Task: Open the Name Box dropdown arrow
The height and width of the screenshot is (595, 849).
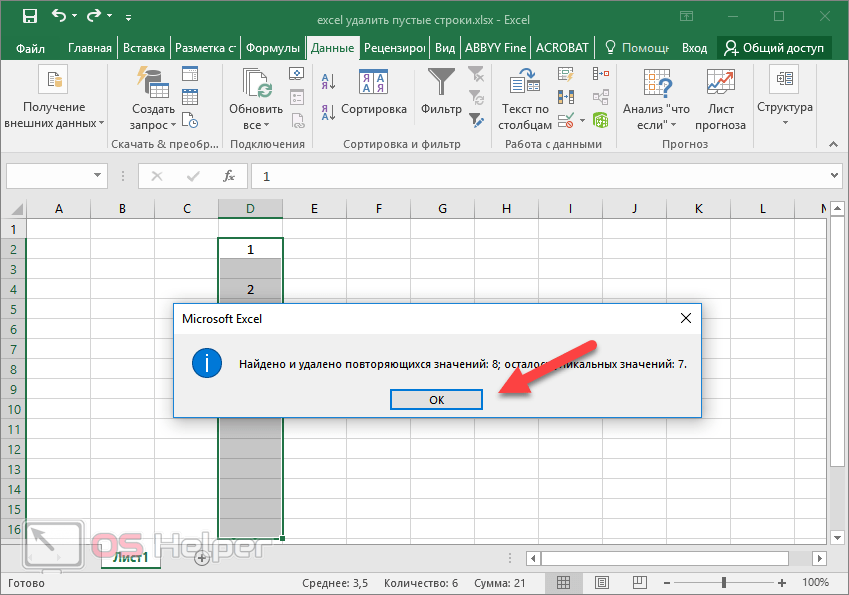Action: pyautogui.click(x=98, y=176)
